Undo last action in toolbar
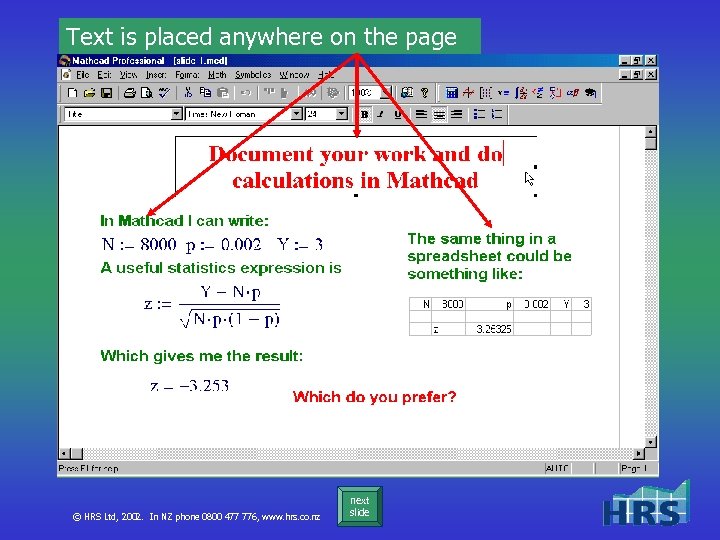Screen dimensions: 720x540 246,93
